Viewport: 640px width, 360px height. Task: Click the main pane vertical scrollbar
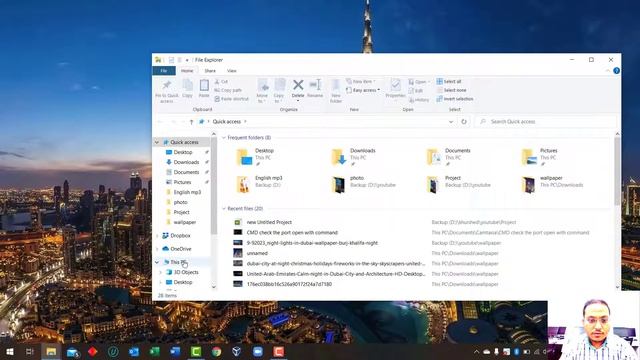coord(617,171)
